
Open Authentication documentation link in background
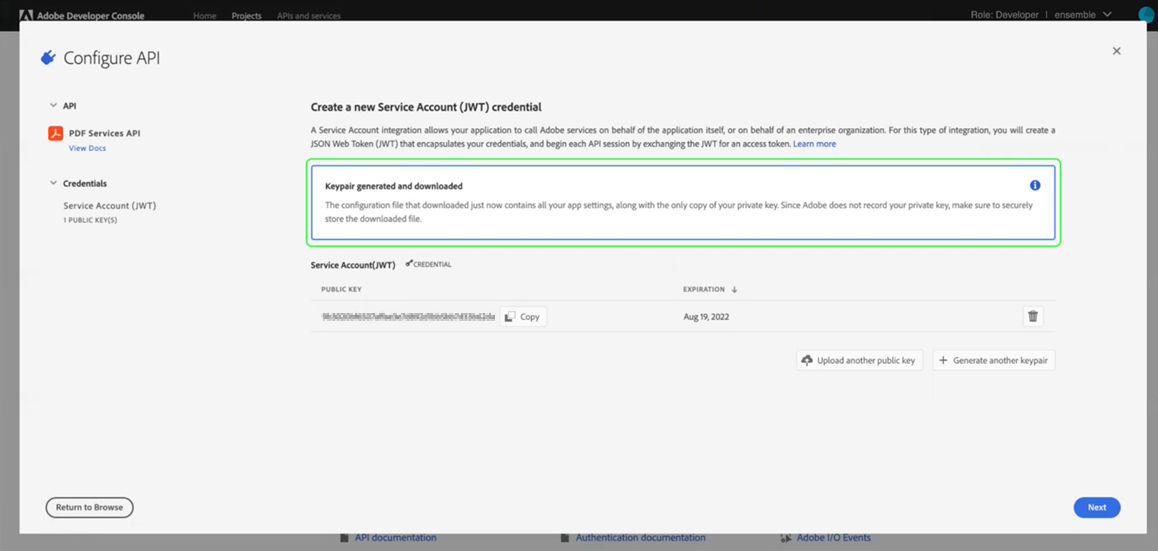tap(640, 538)
